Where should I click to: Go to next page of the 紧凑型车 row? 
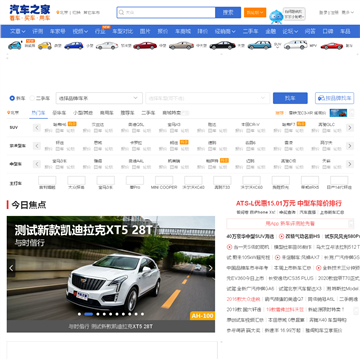coord(350,146)
